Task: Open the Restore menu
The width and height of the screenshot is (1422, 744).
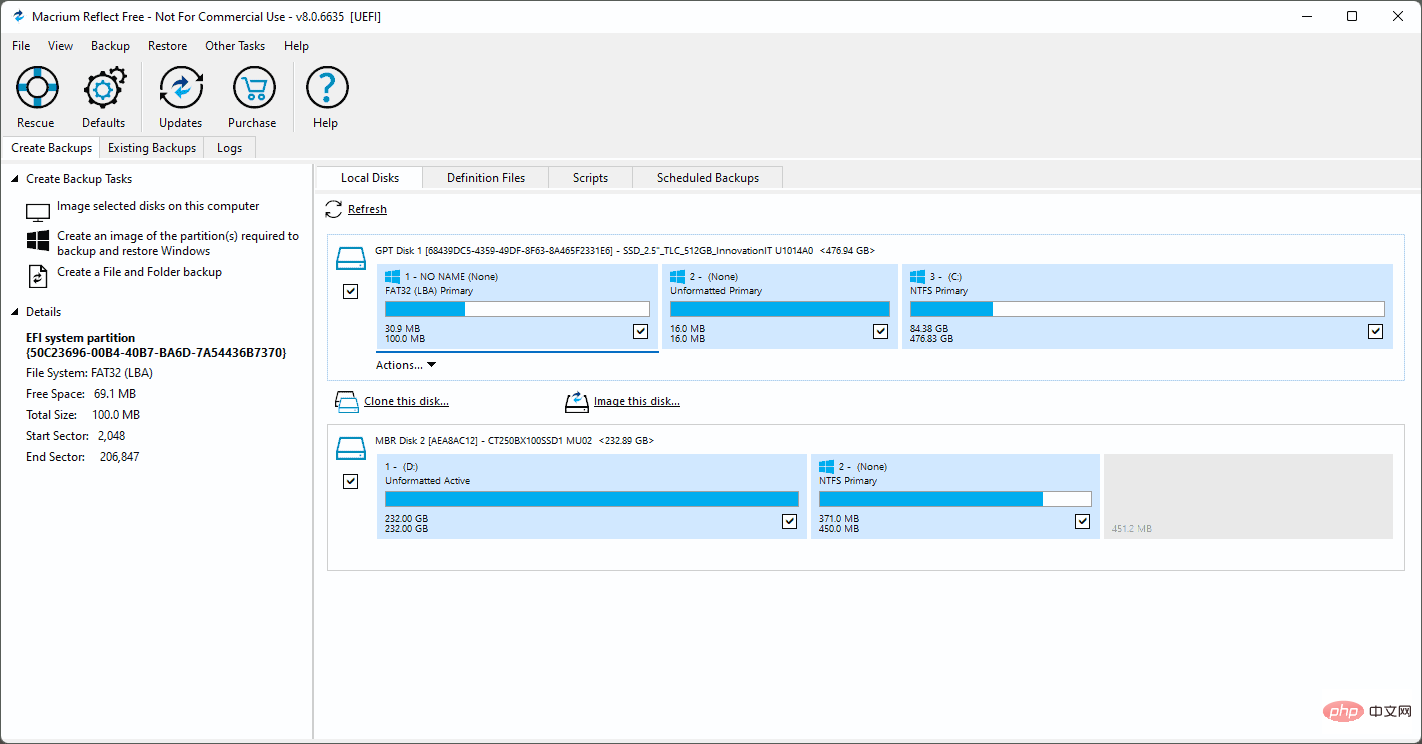Action: click(168, 46)
